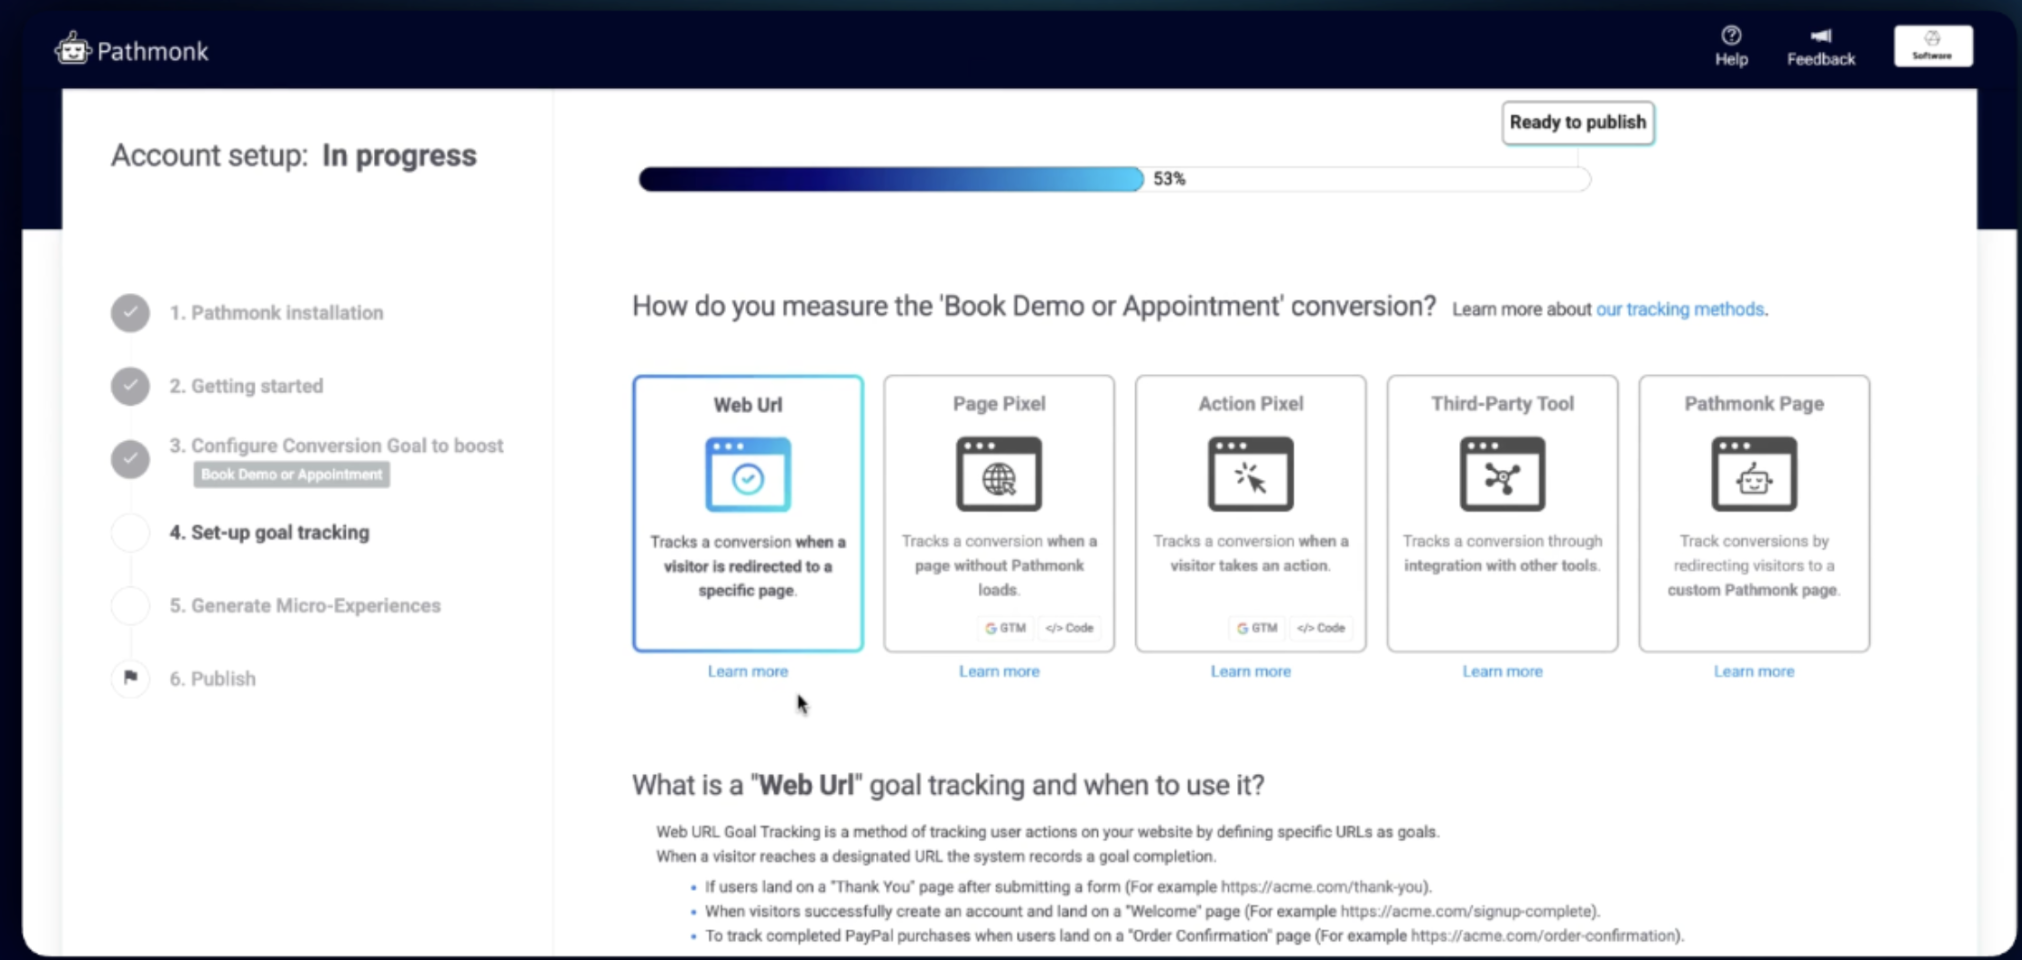Image resolution: width=2022 pixels, height=960 pixels.
Task: Click the Page Pixel card description text
Action: click(999, 565)
